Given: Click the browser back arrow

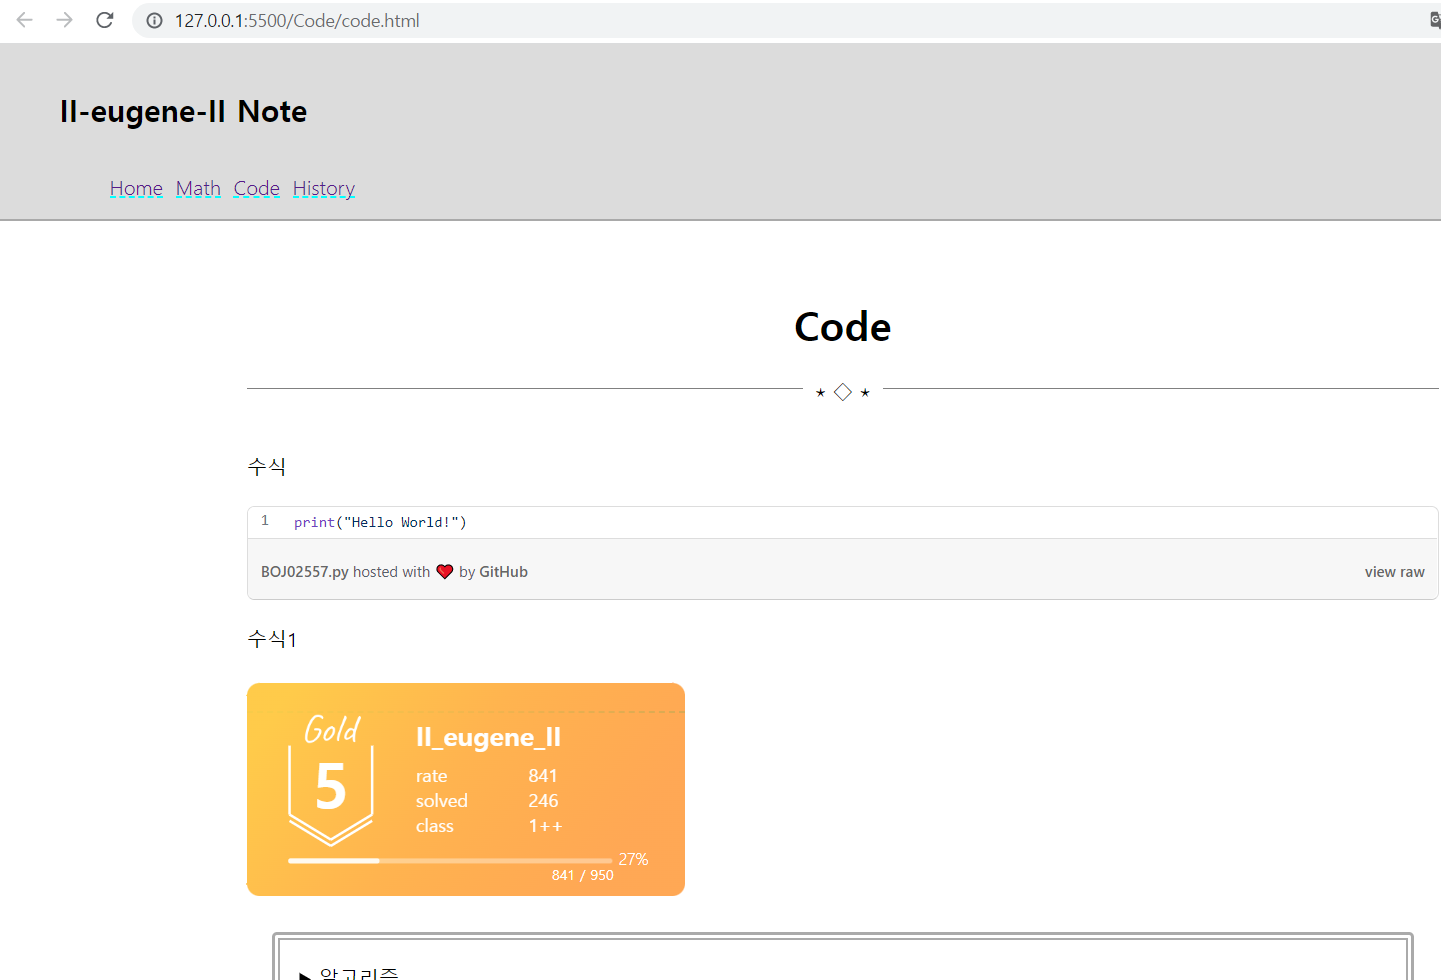Looking at the screenshot, I should [x=25, y=20].
